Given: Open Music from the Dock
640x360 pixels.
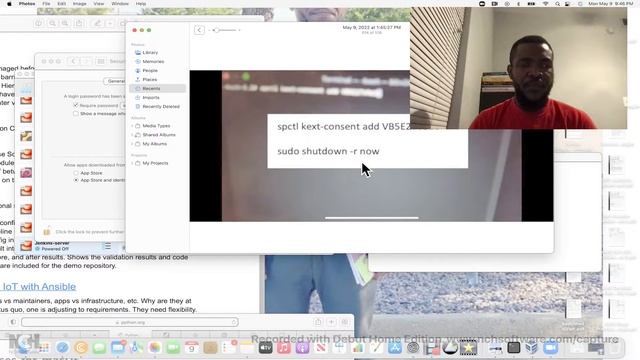Looking at the screenshot, I should point(284,348).
